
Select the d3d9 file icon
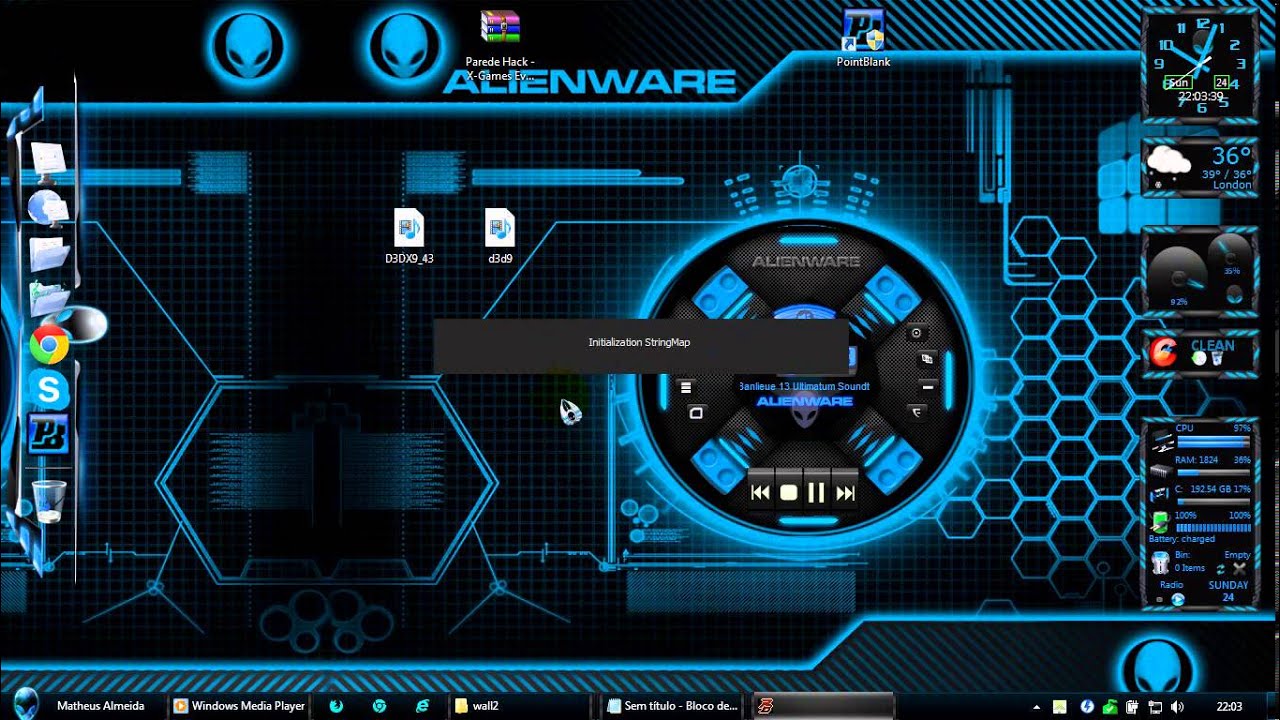(x=500, y=236)
